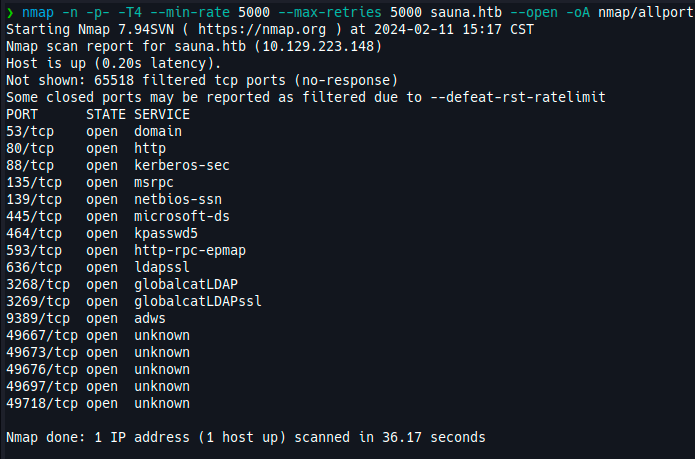Click the sauna.htb hostname in command
This screenshot has width=695, height=459.
tap(466, 12)
